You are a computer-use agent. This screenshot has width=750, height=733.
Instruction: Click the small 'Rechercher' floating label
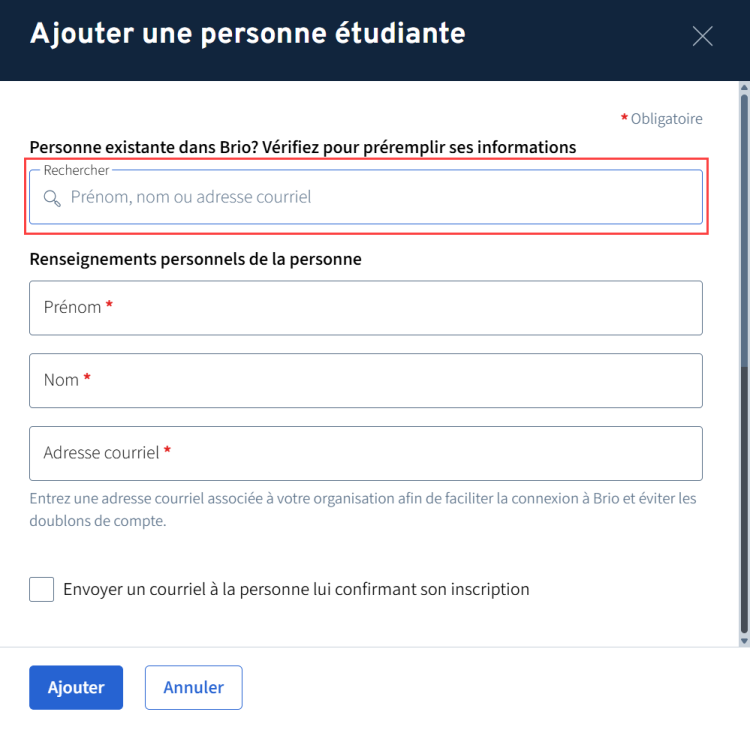[x=76, y=171]
